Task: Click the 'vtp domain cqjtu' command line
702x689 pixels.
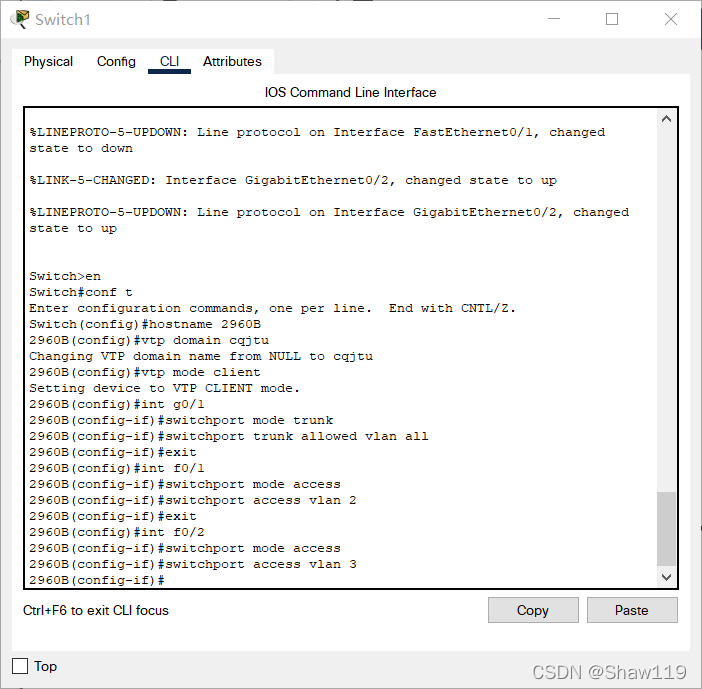Action: 149,340
